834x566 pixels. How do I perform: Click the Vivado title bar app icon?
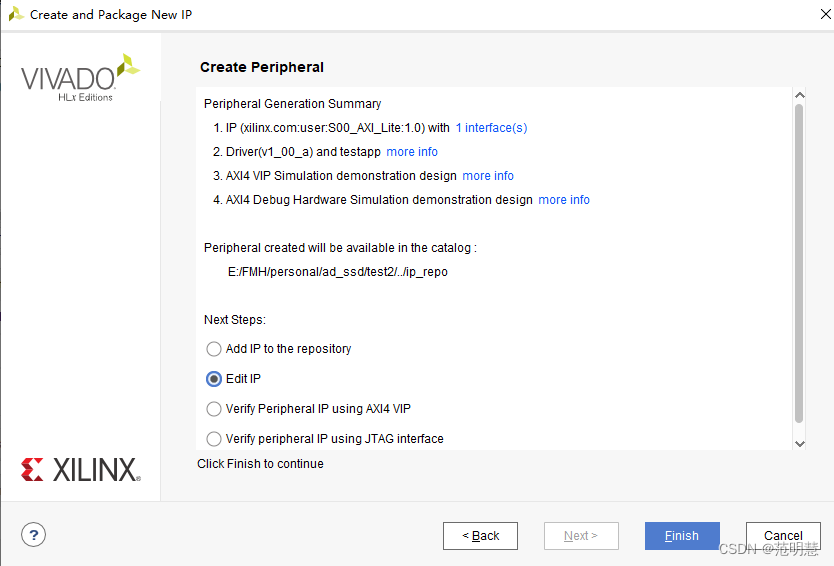(x=16, y=15)
